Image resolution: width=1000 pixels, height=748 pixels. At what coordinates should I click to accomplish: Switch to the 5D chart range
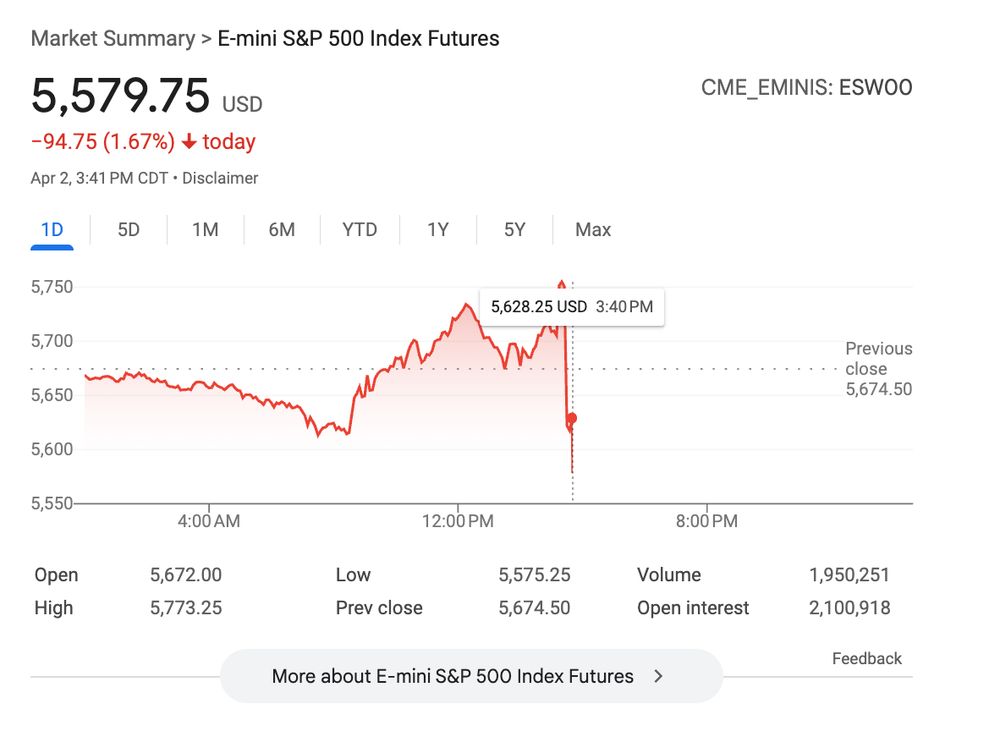point(128,230)
